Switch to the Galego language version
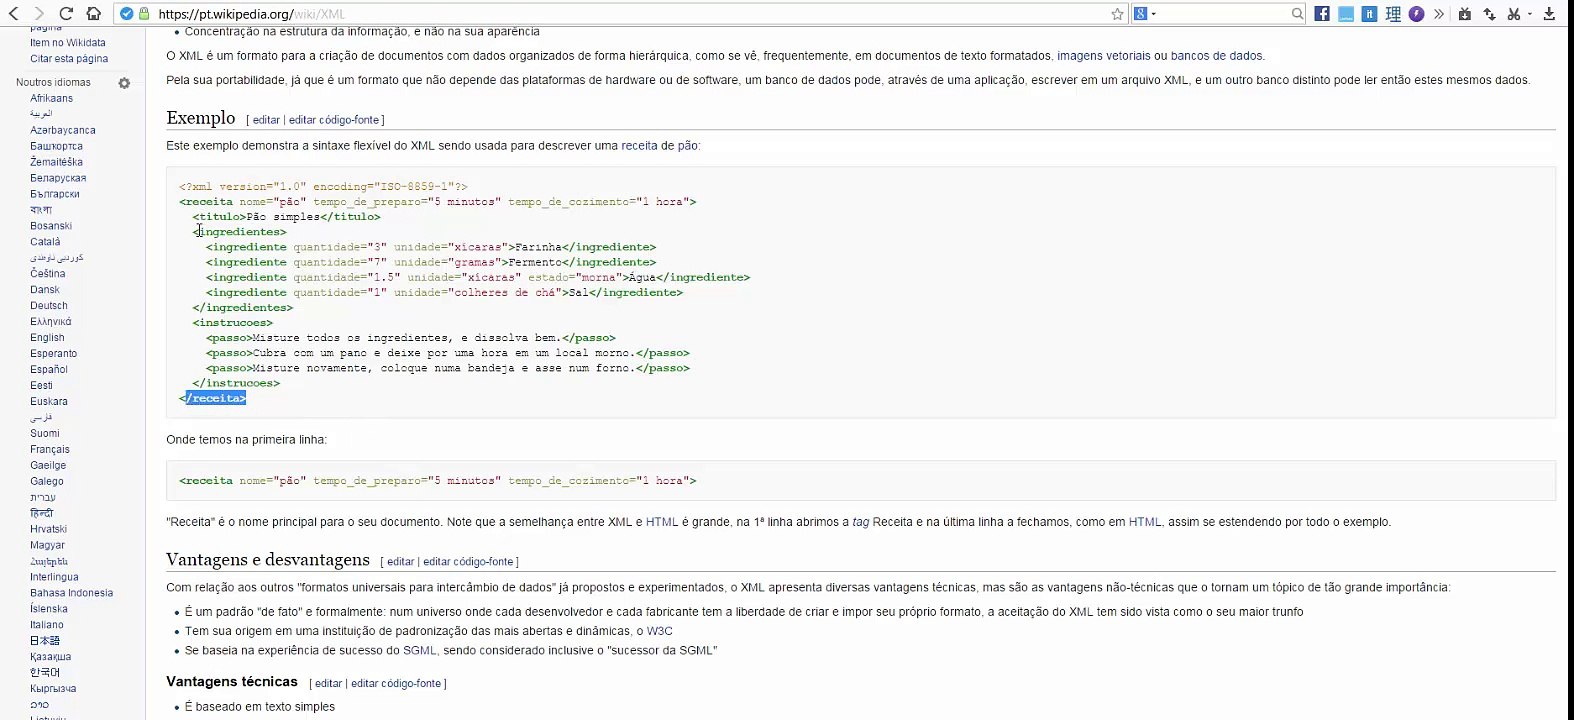 pos(47,482)
